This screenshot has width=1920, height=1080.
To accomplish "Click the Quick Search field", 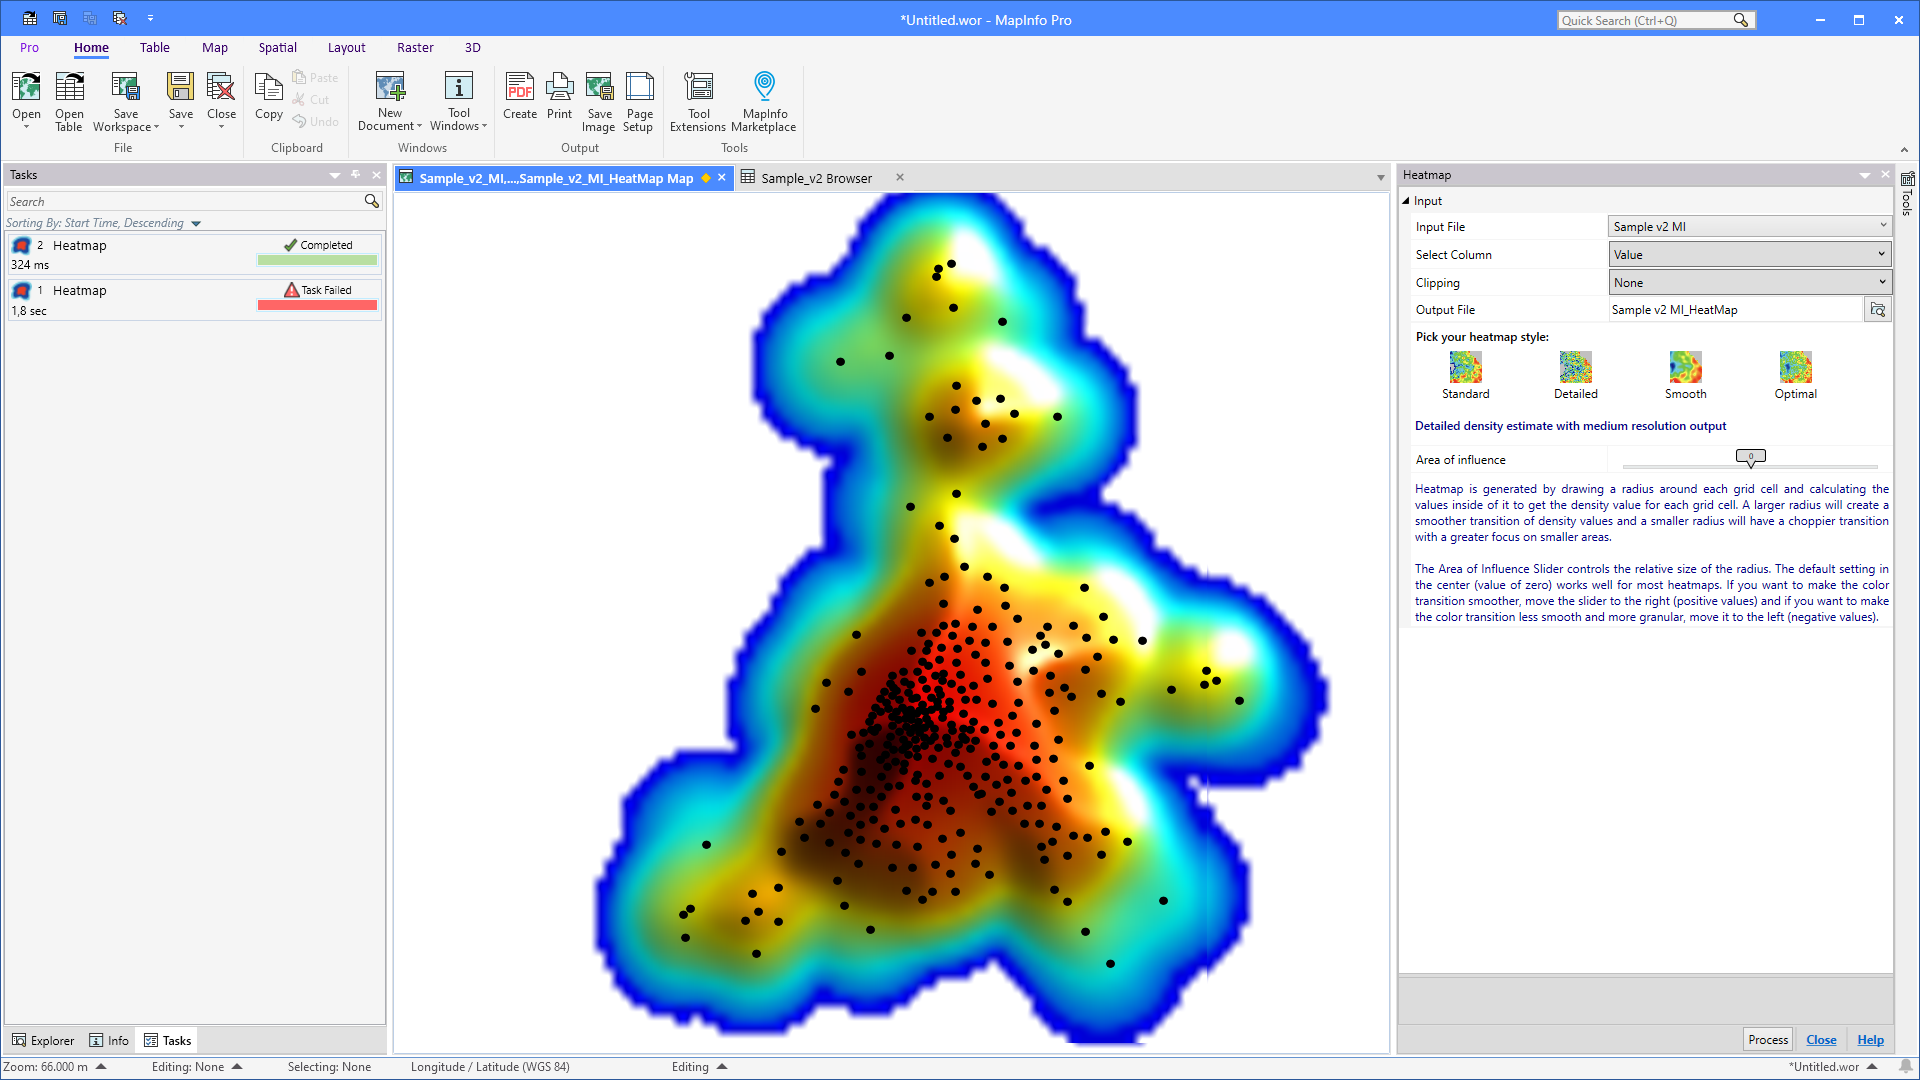I will click(1645, 19).
